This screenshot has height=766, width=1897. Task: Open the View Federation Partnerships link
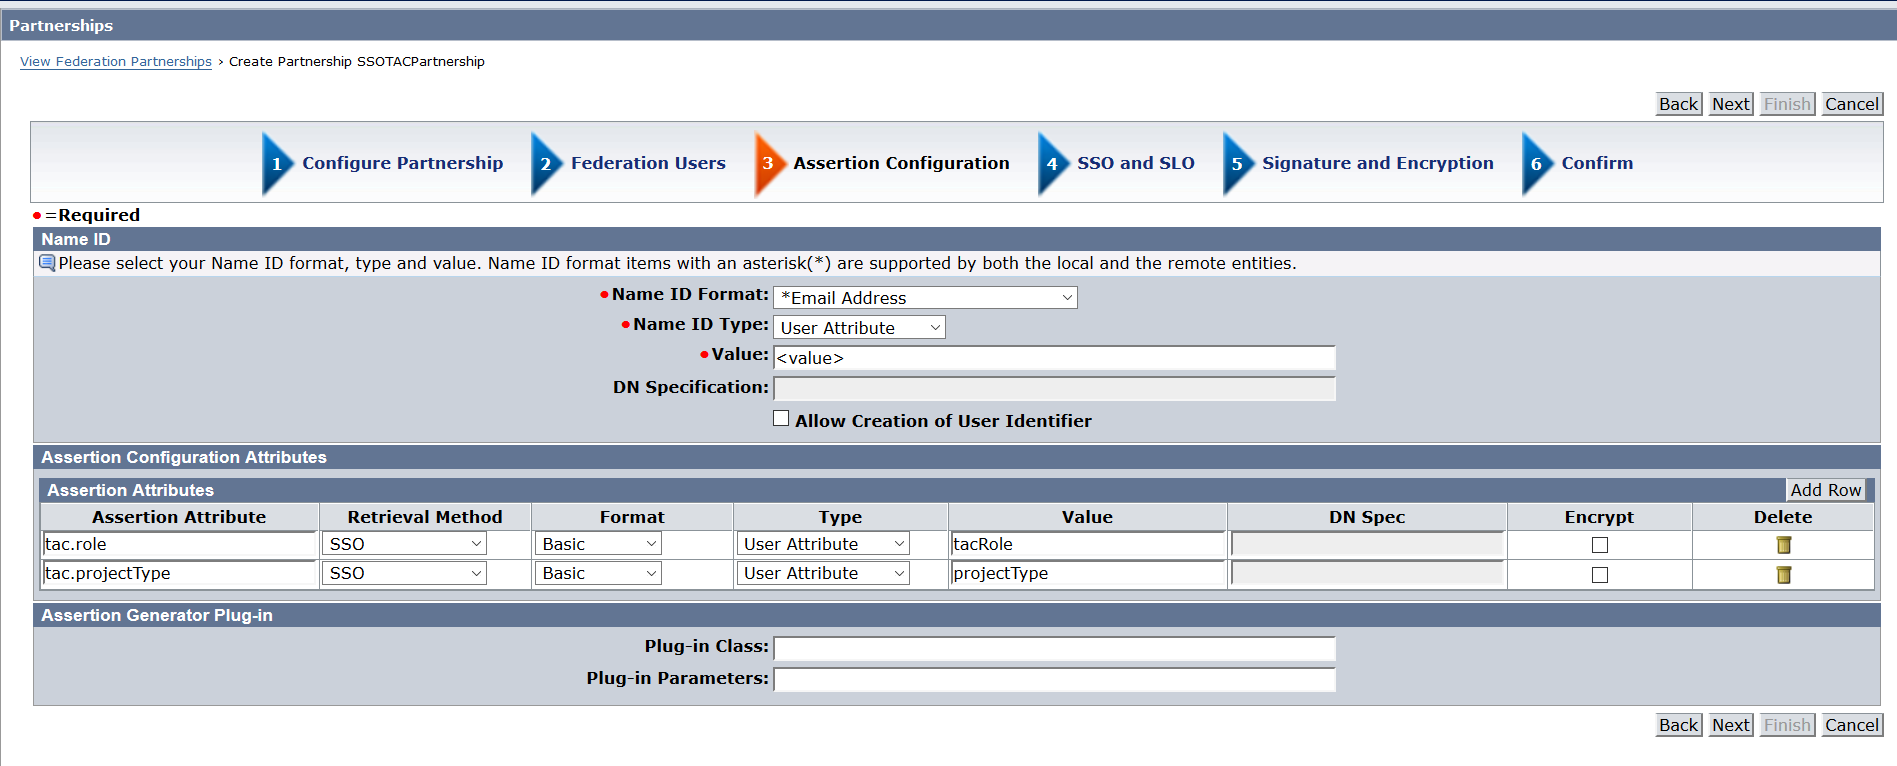pyautogui.click(x=116, y=62)
